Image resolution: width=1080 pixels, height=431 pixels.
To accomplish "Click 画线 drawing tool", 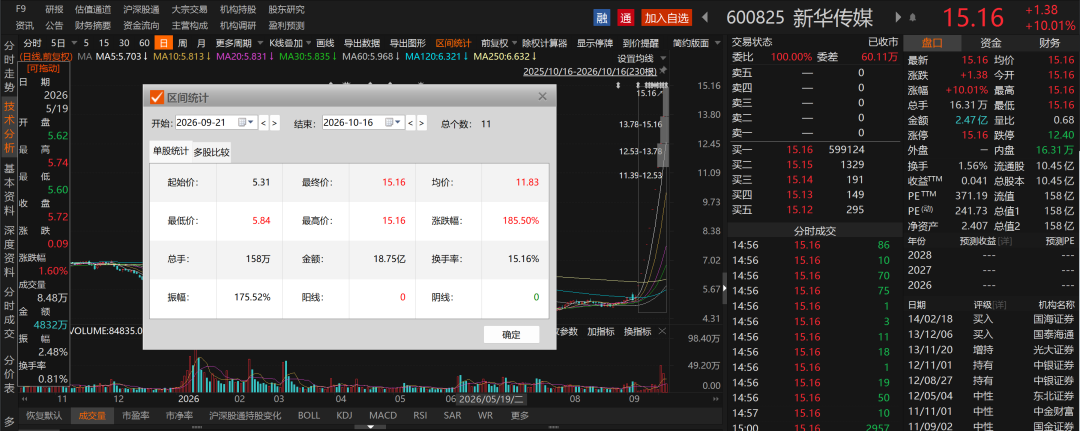I will pyautogui.click(x=325, y=43).
